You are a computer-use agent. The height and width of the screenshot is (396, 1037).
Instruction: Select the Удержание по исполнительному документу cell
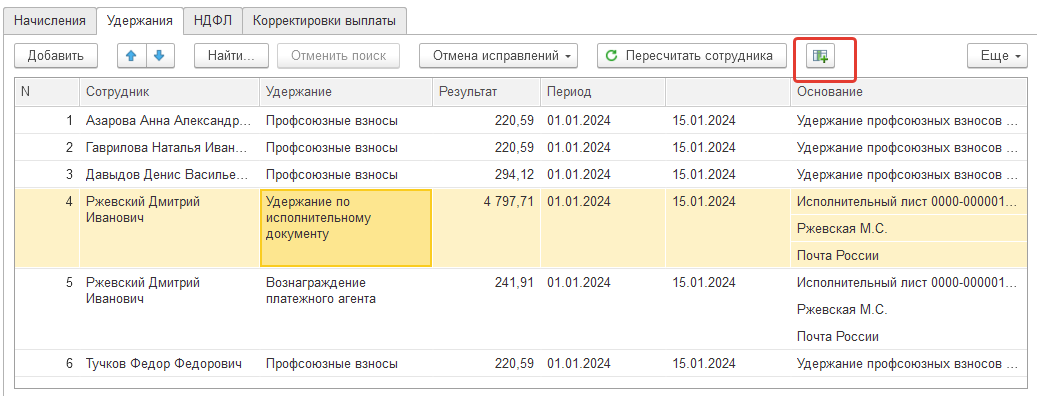pyautogui.click(x=346, y=228)
